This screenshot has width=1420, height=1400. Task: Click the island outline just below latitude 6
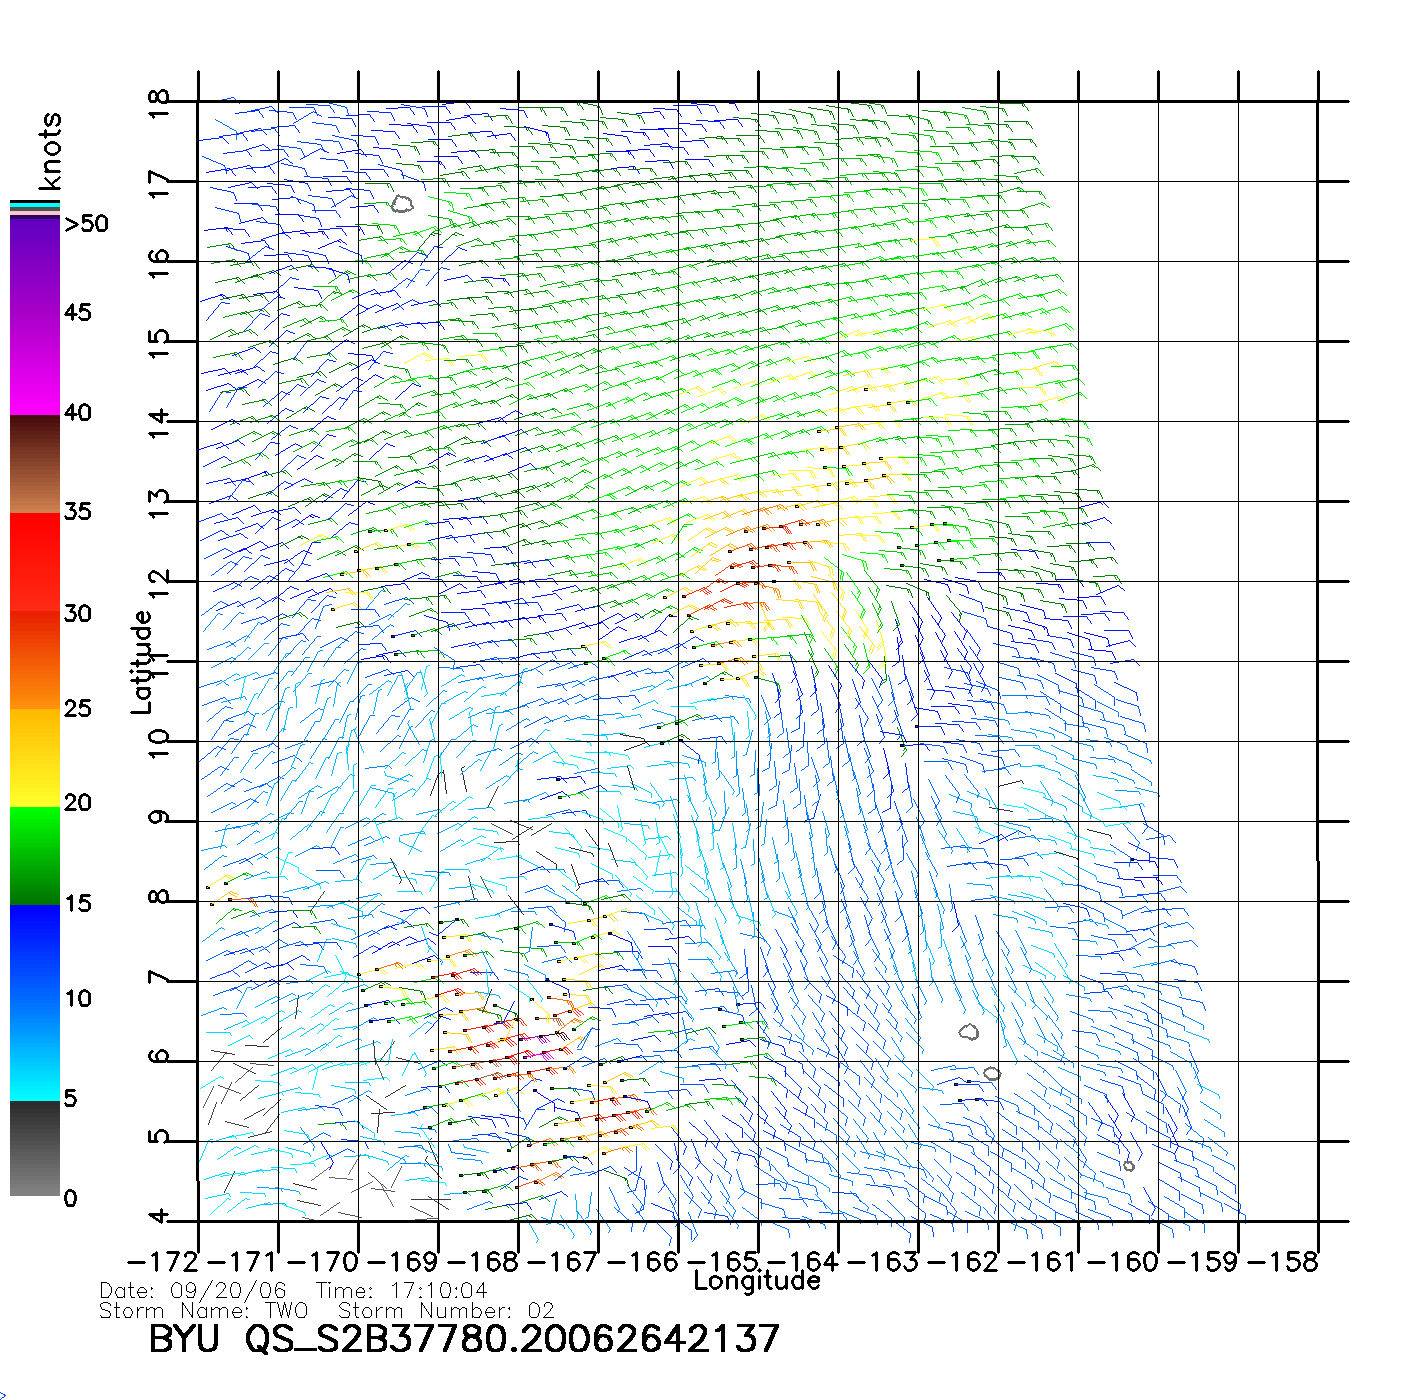click(x=992, y=1074)
